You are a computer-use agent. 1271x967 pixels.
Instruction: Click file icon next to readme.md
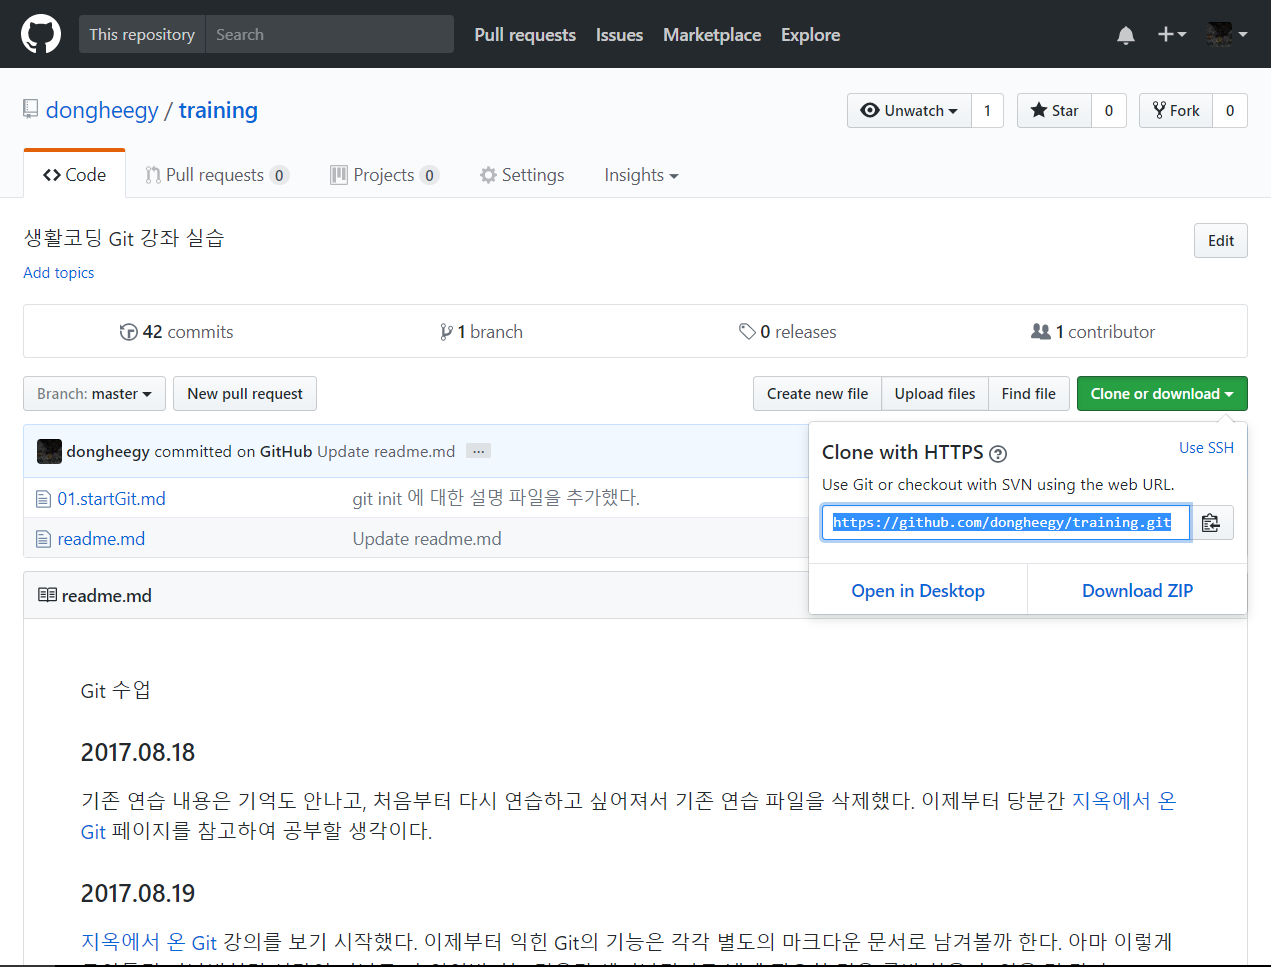43,539
